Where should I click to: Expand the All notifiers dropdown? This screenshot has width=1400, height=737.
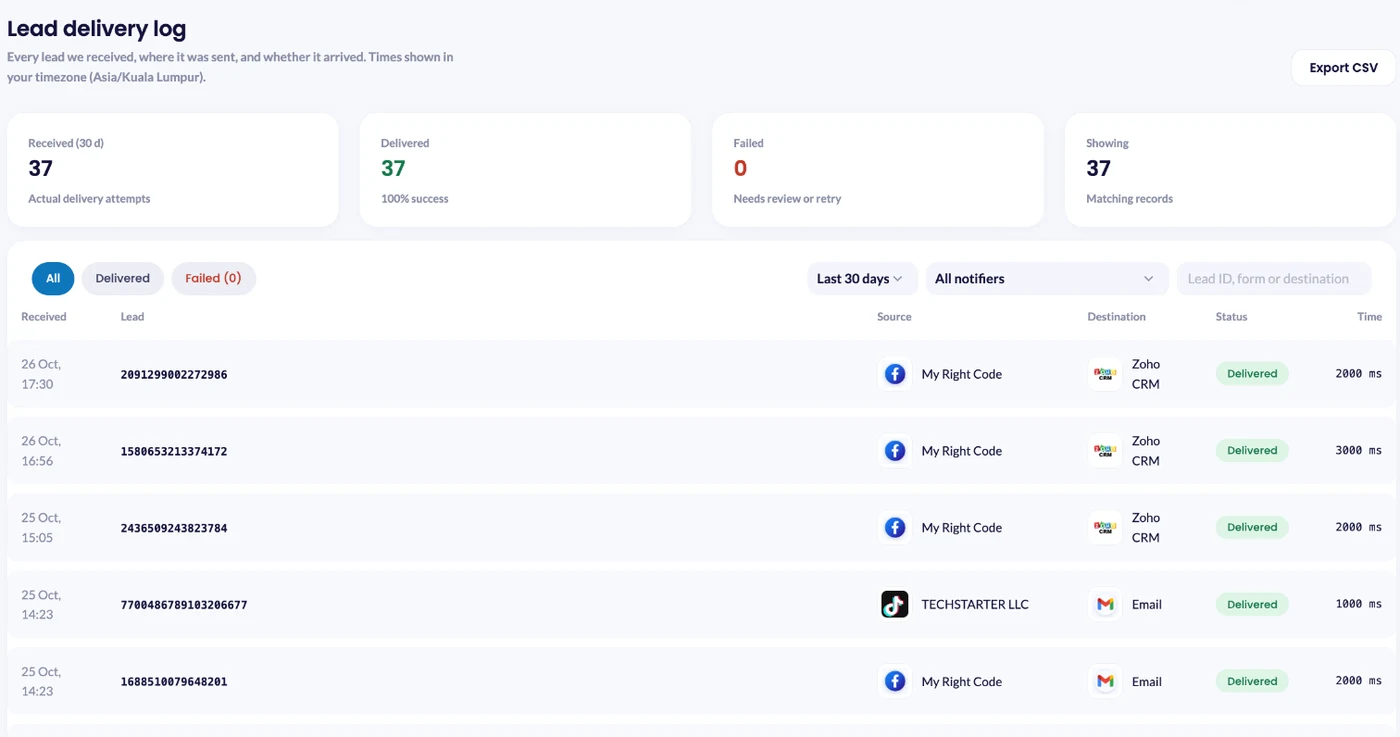click(1047, 279)
